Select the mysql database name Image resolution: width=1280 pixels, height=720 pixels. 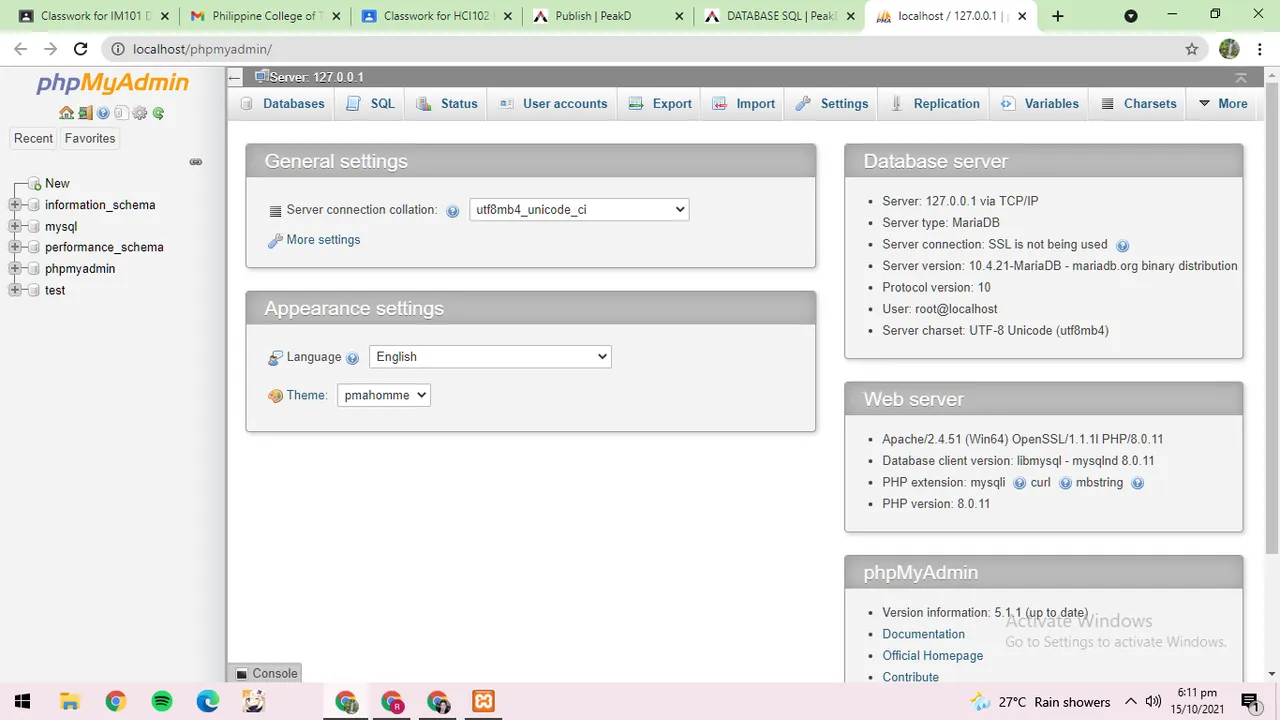click(x=61, y=227)
